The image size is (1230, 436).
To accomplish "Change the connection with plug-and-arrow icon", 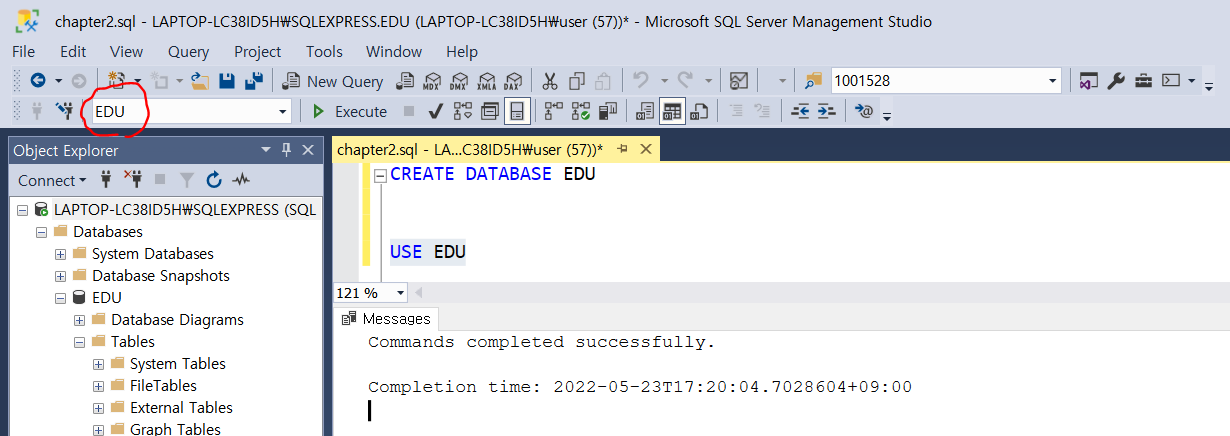I will click(65, 111).
